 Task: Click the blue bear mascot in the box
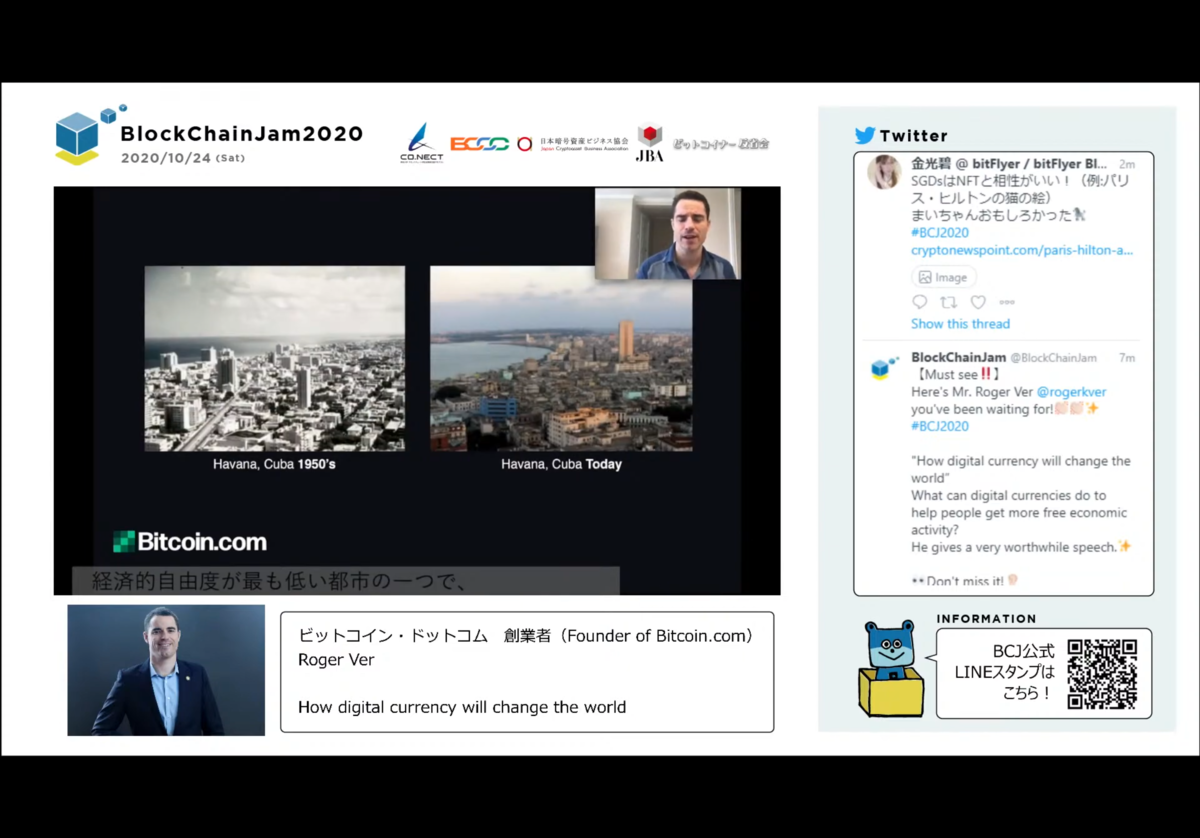891,667
